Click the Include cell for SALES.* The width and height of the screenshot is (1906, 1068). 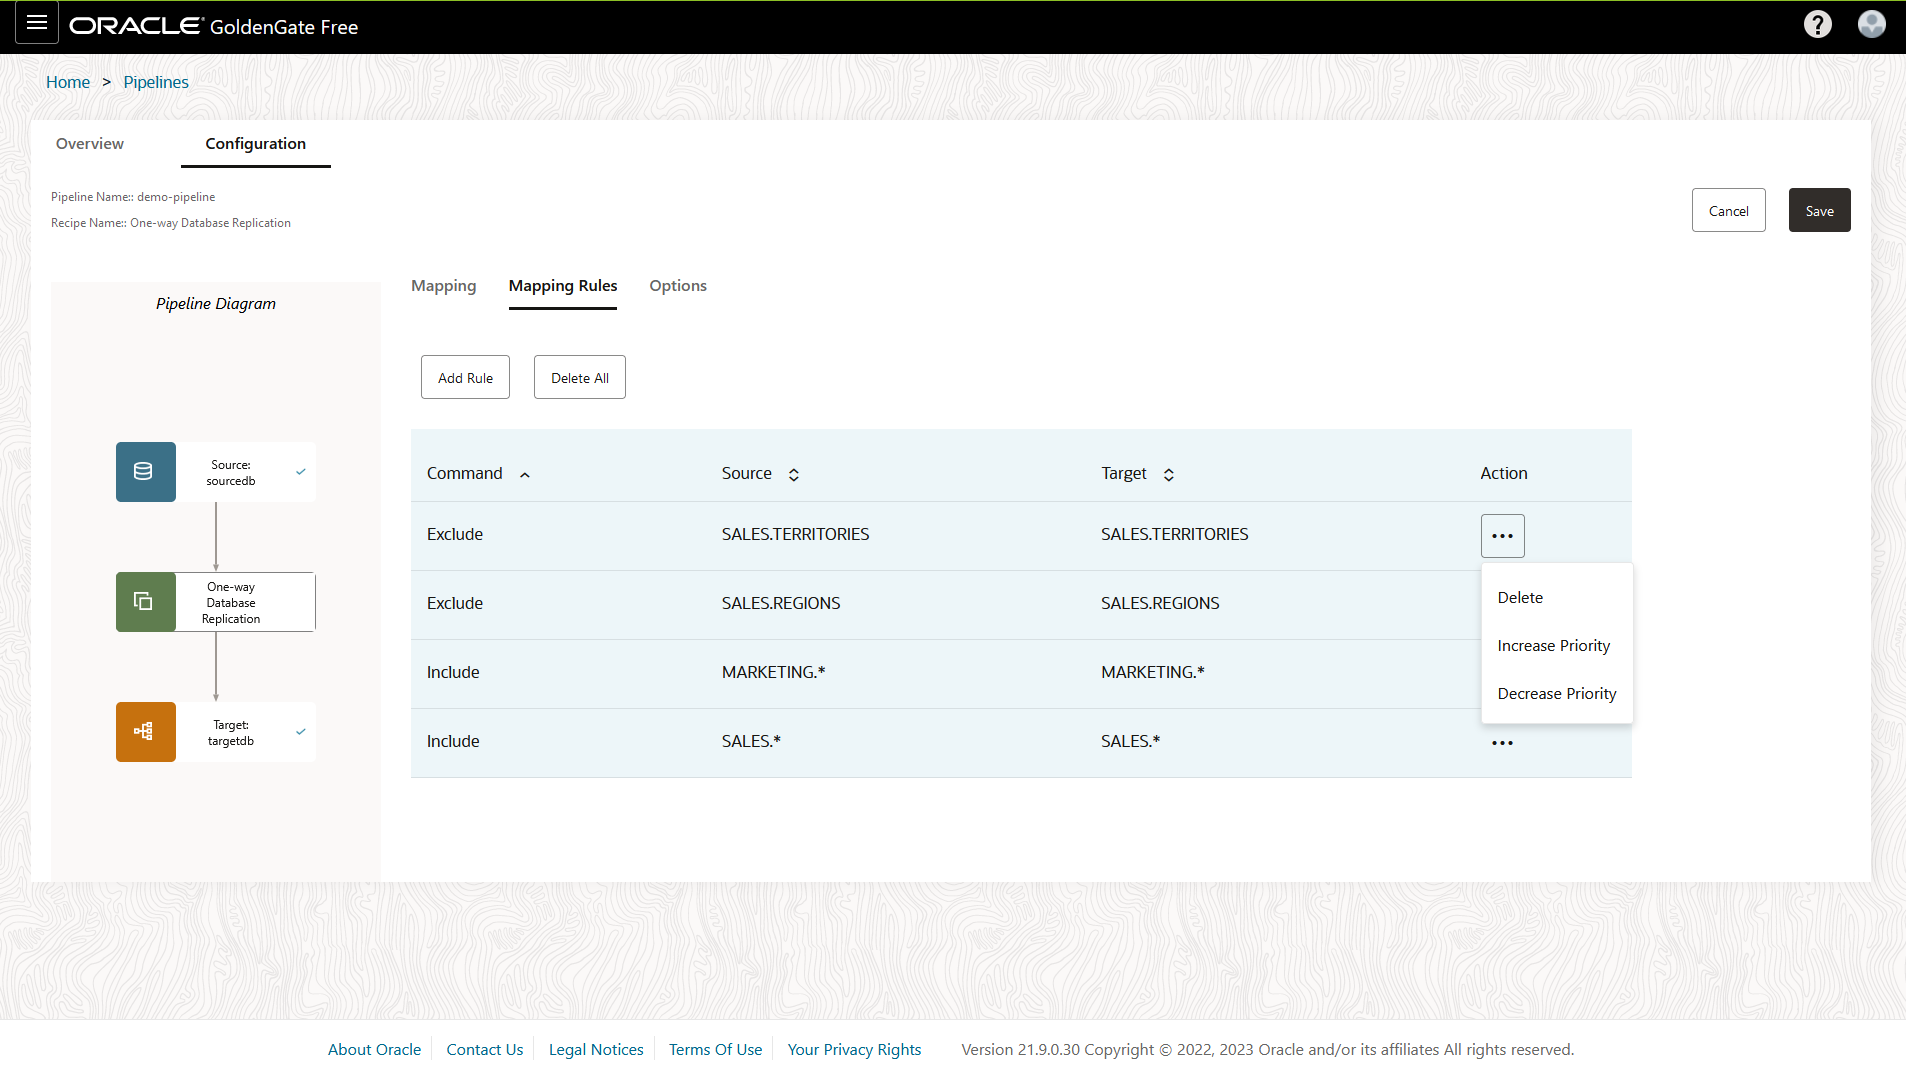[x=453, y=741]
